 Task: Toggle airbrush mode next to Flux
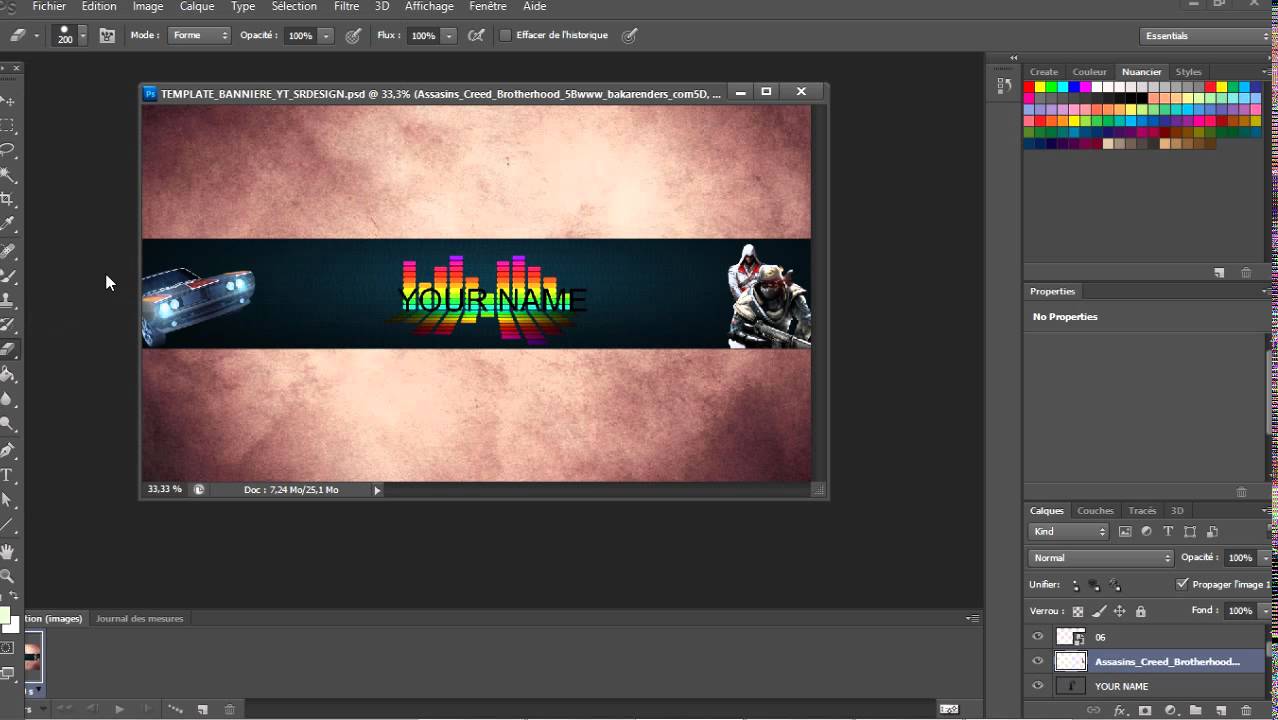pyautogui.click(x=477, y=35)
